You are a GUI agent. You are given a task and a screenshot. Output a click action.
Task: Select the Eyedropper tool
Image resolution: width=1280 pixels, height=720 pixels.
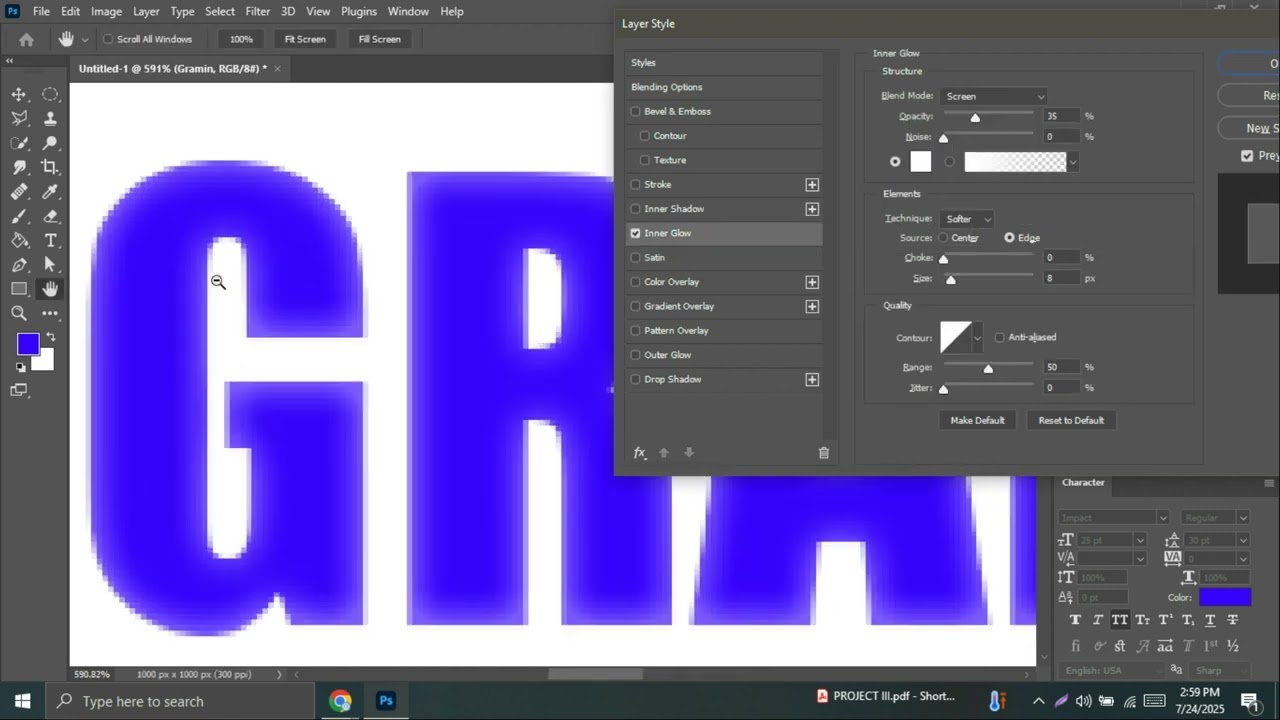(50, 192)
